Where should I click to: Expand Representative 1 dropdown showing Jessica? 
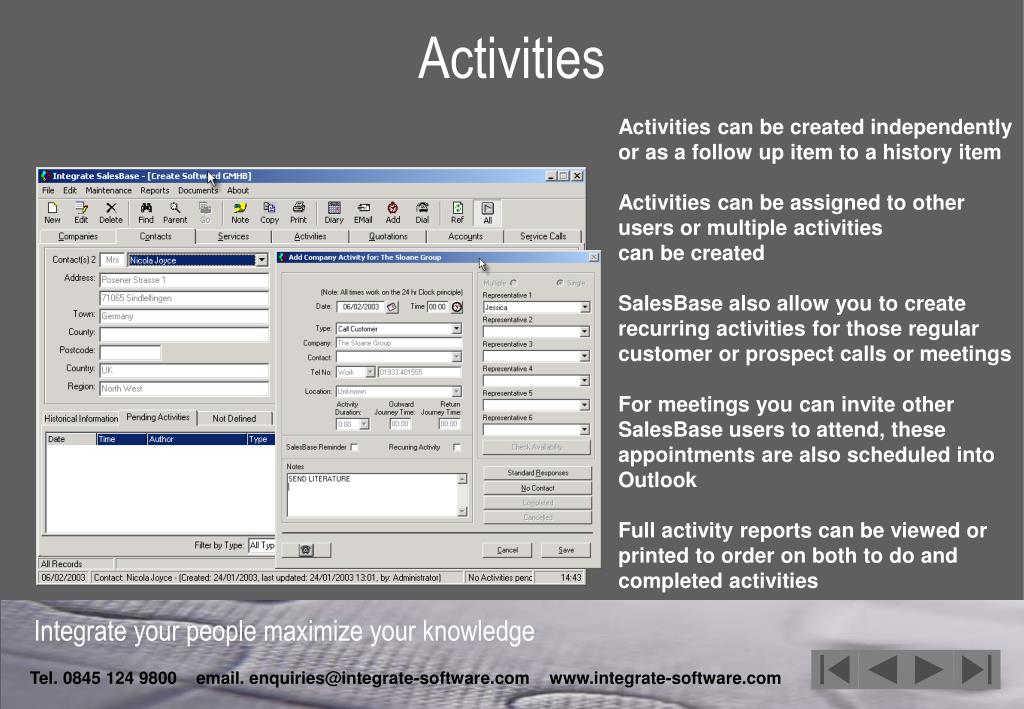584,307
